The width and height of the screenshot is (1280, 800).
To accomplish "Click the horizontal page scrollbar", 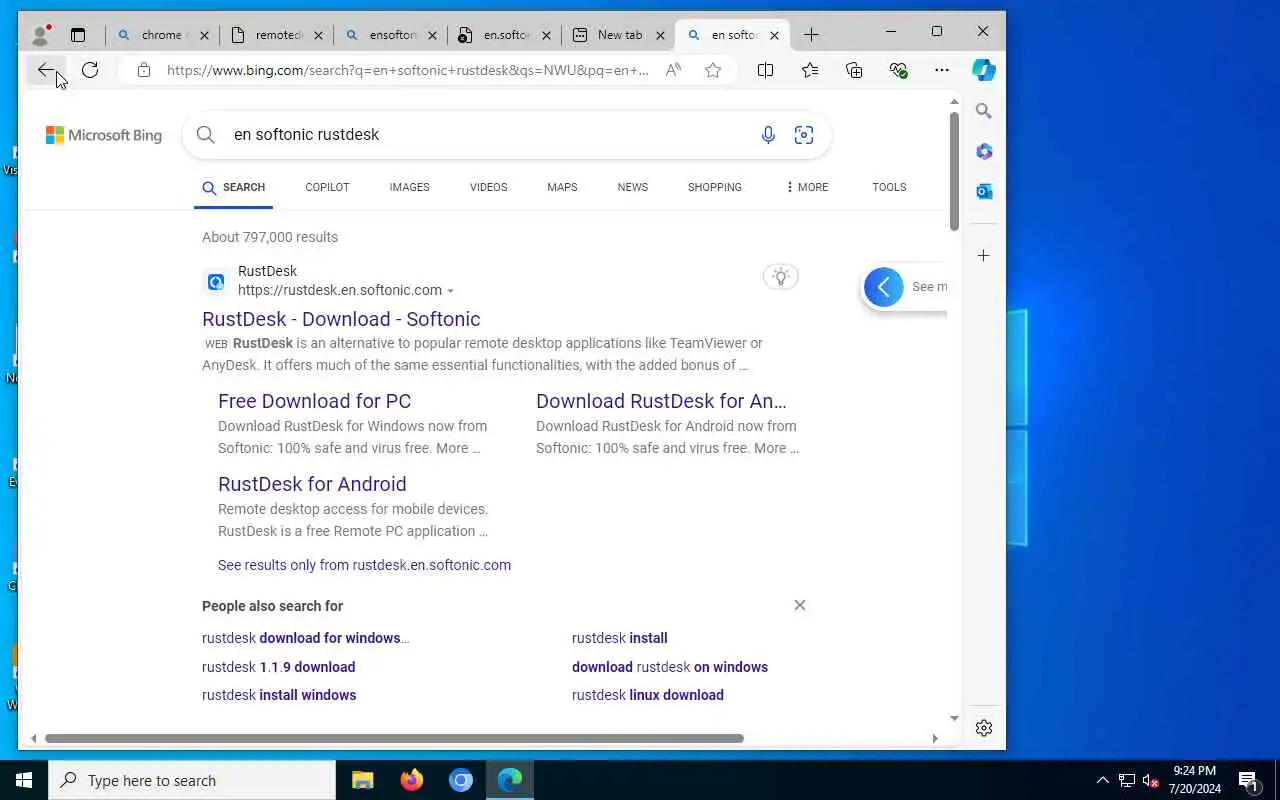I will (x=394, y=739).
